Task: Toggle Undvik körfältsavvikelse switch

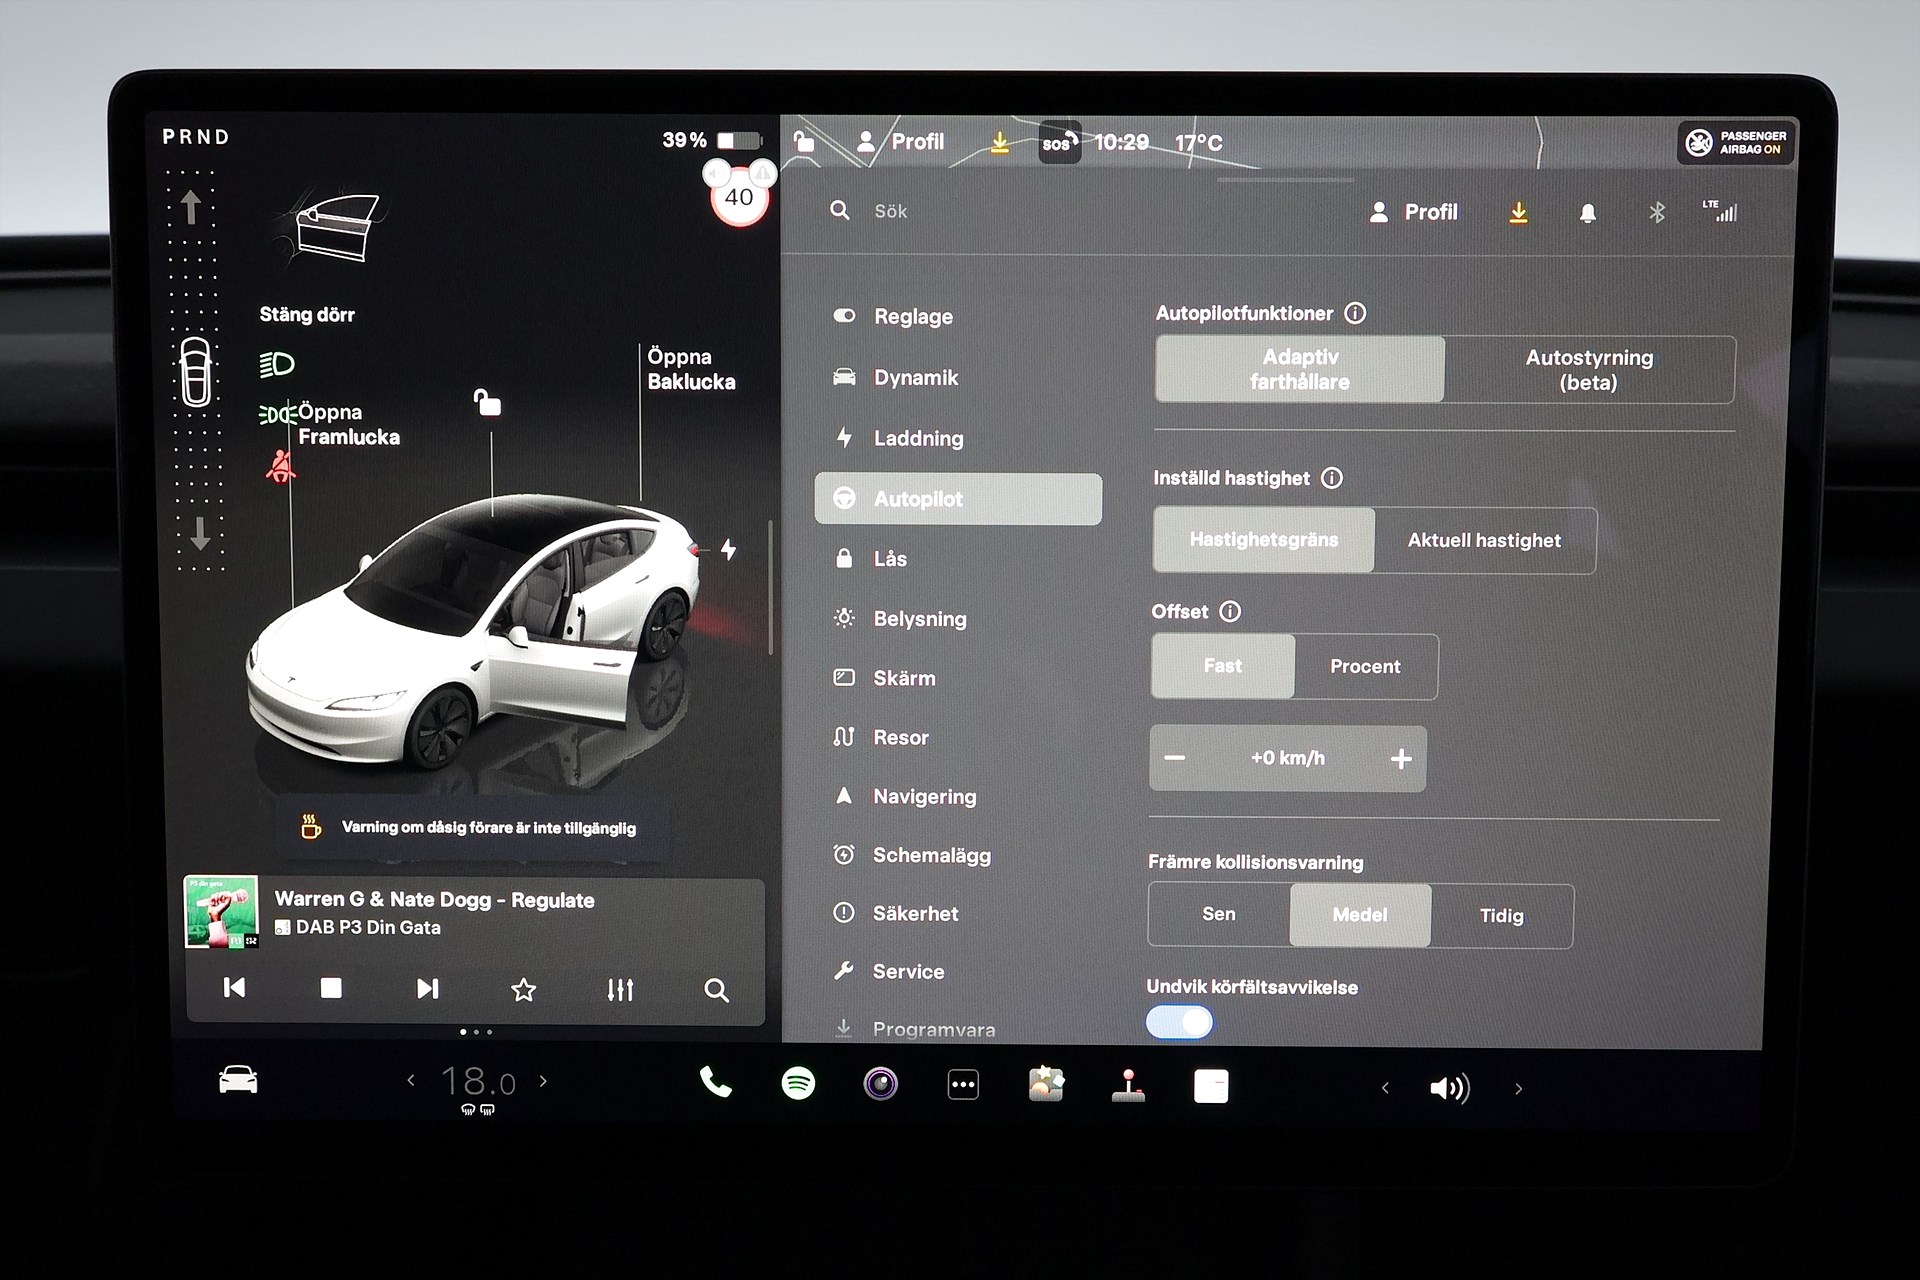Action: 1180,1022
